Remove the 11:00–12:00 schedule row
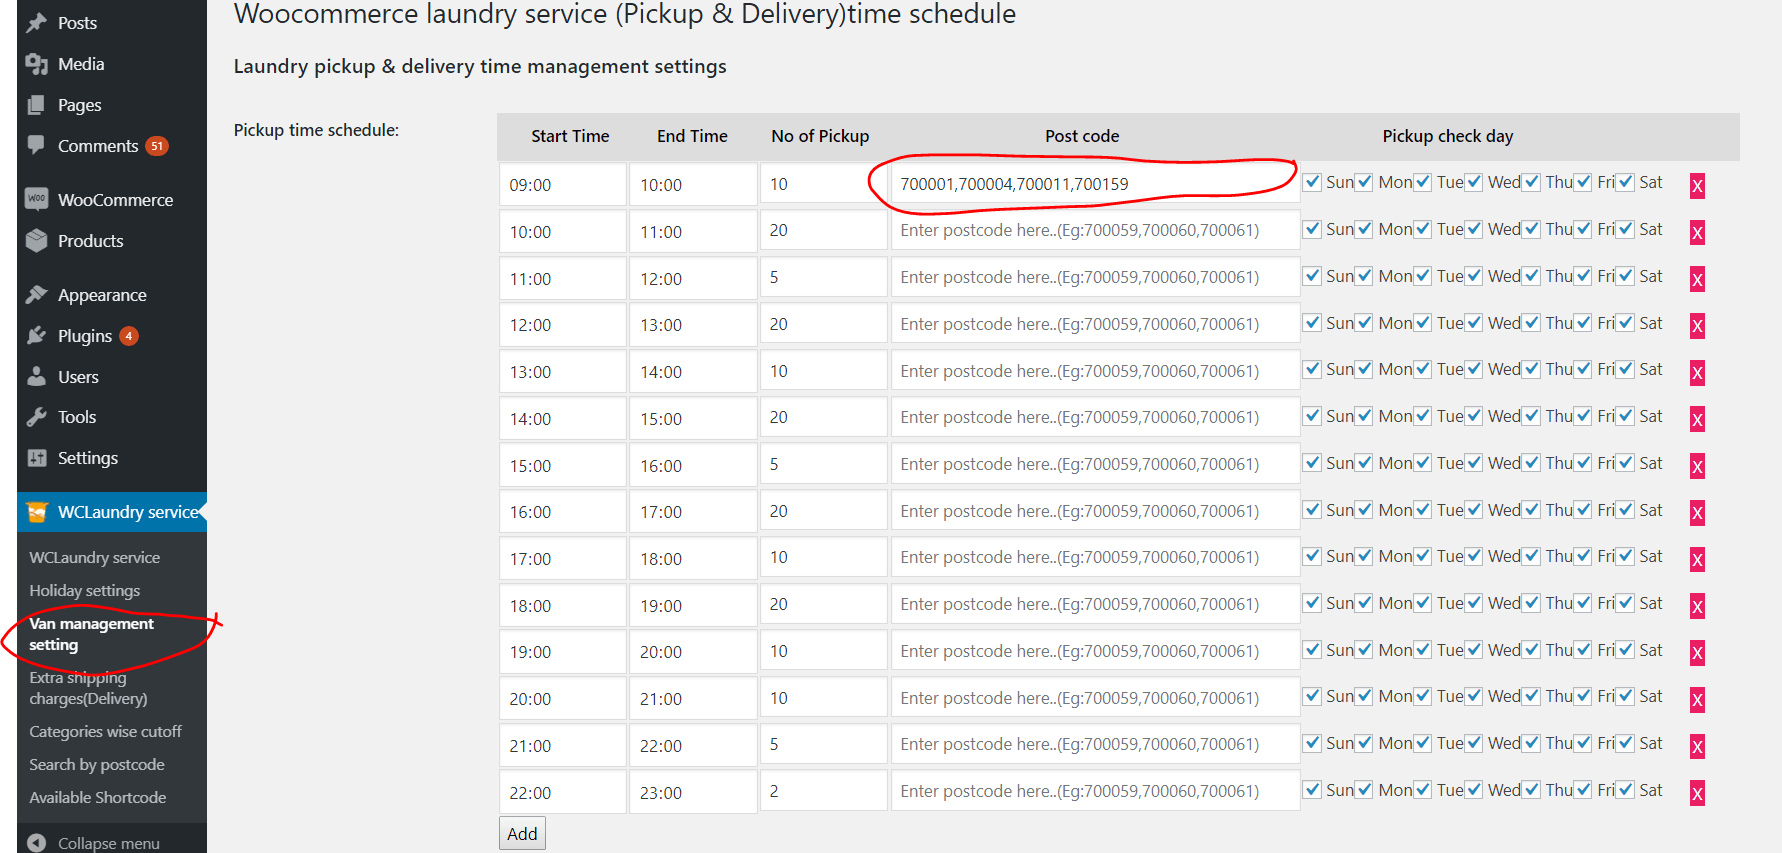This screenshot has width=1782, height=853. [x=1697, y=278]
